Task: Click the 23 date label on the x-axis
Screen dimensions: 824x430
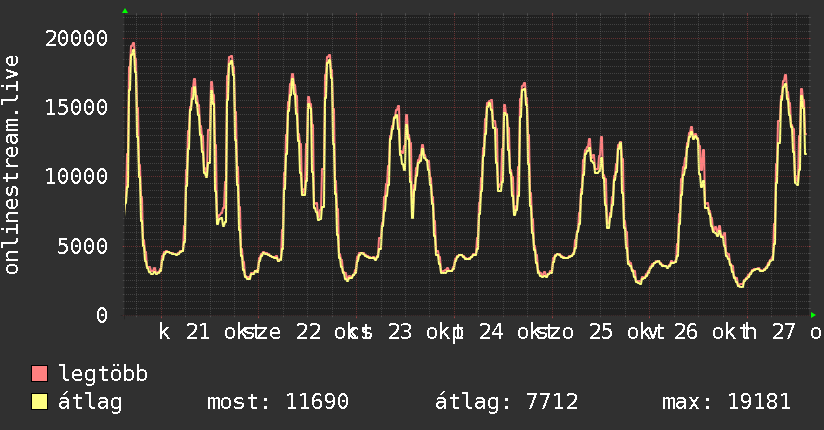Action: [400, 332]
